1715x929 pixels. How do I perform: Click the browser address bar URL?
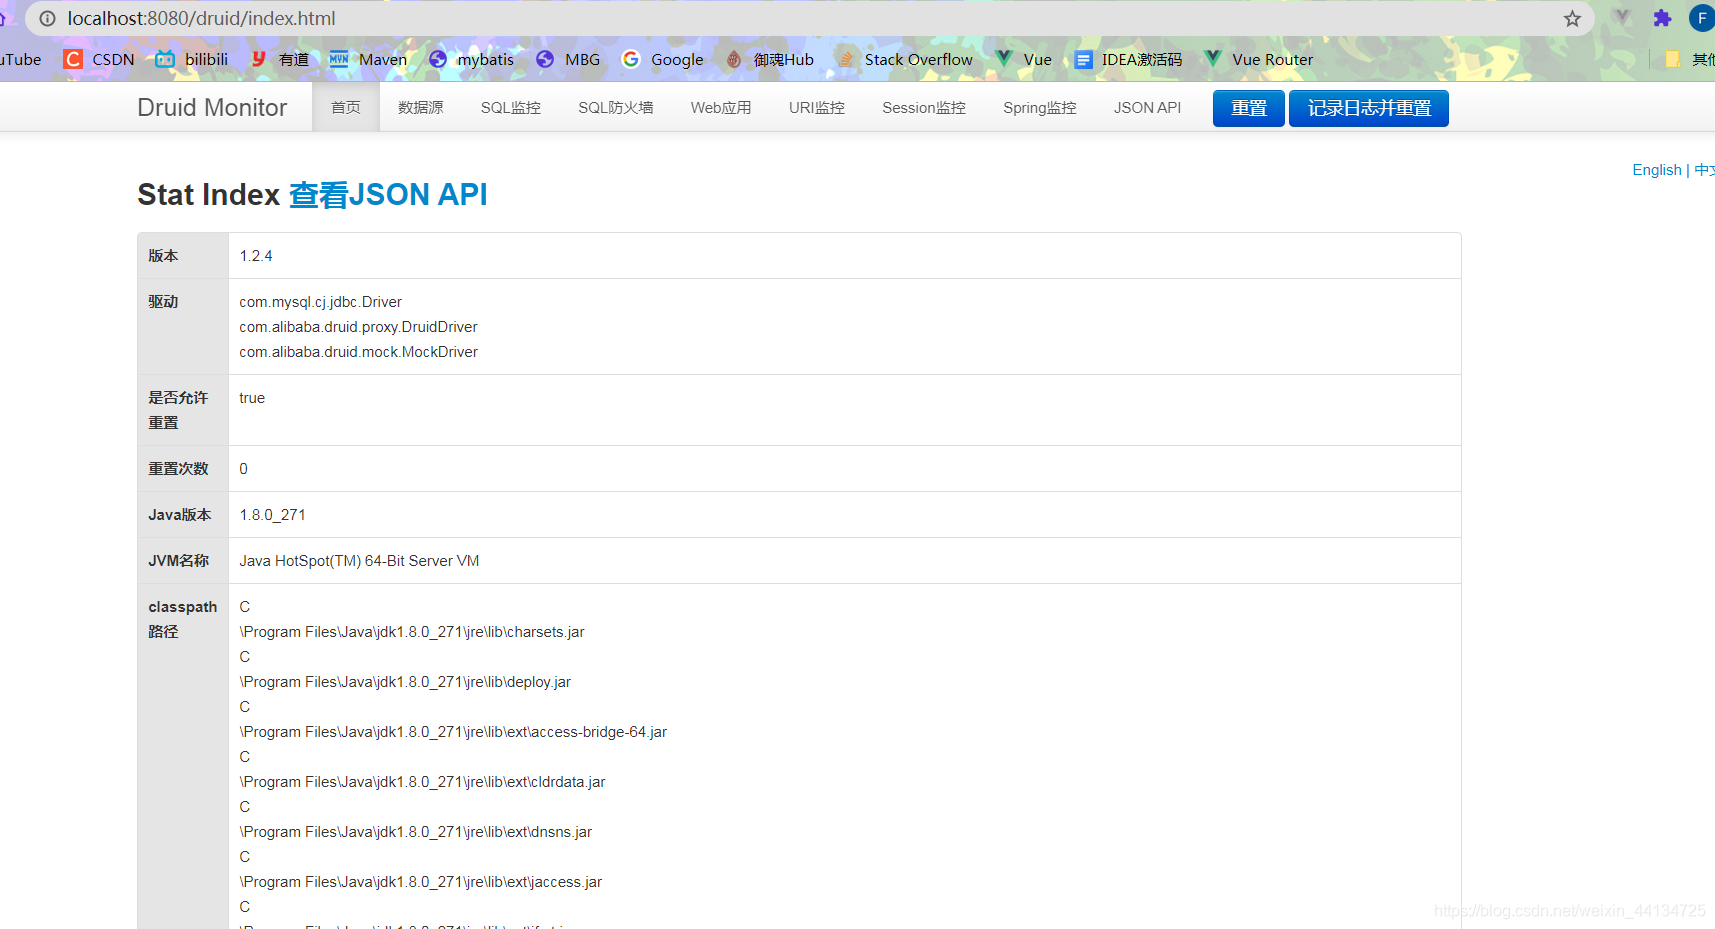click(201, 19)
